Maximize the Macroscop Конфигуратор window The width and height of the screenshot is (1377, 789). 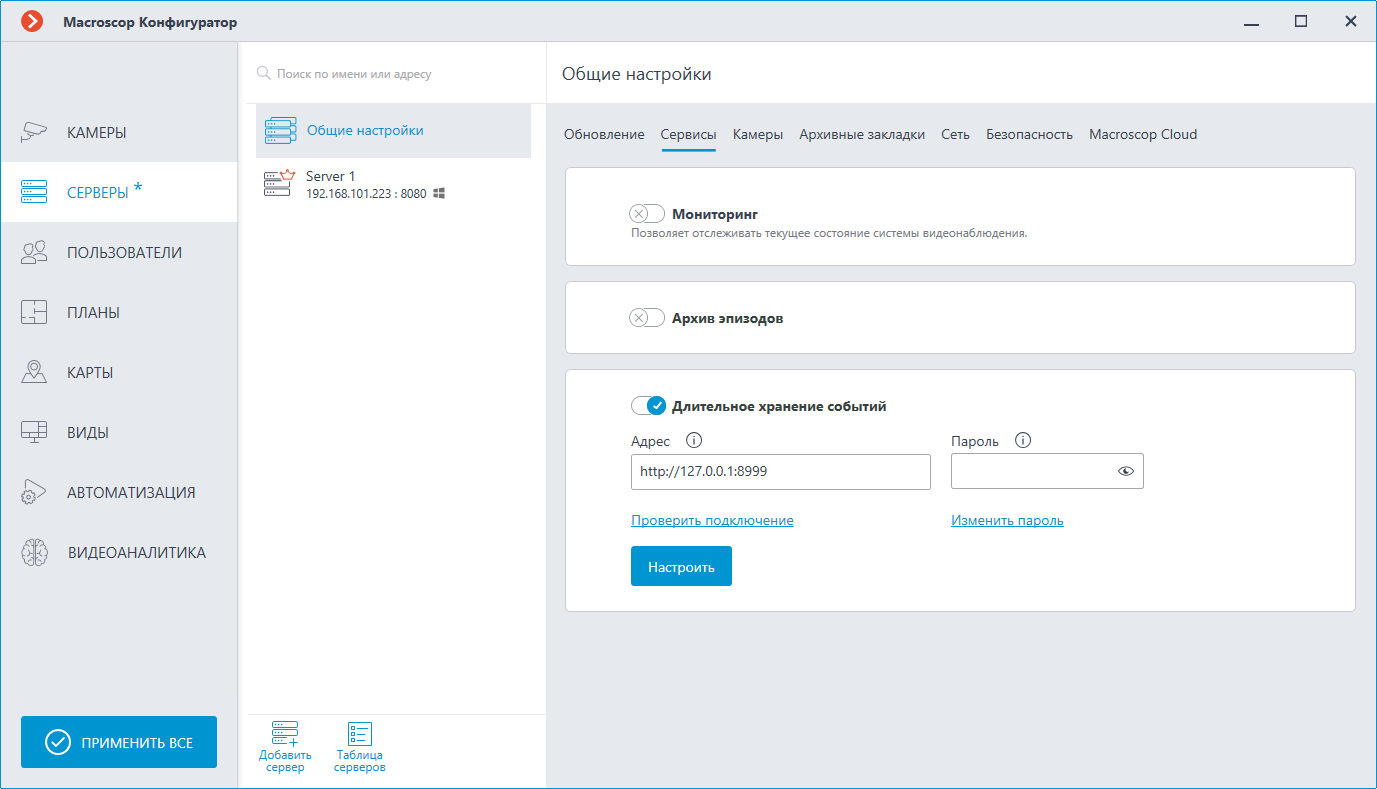click(1301, 21)
